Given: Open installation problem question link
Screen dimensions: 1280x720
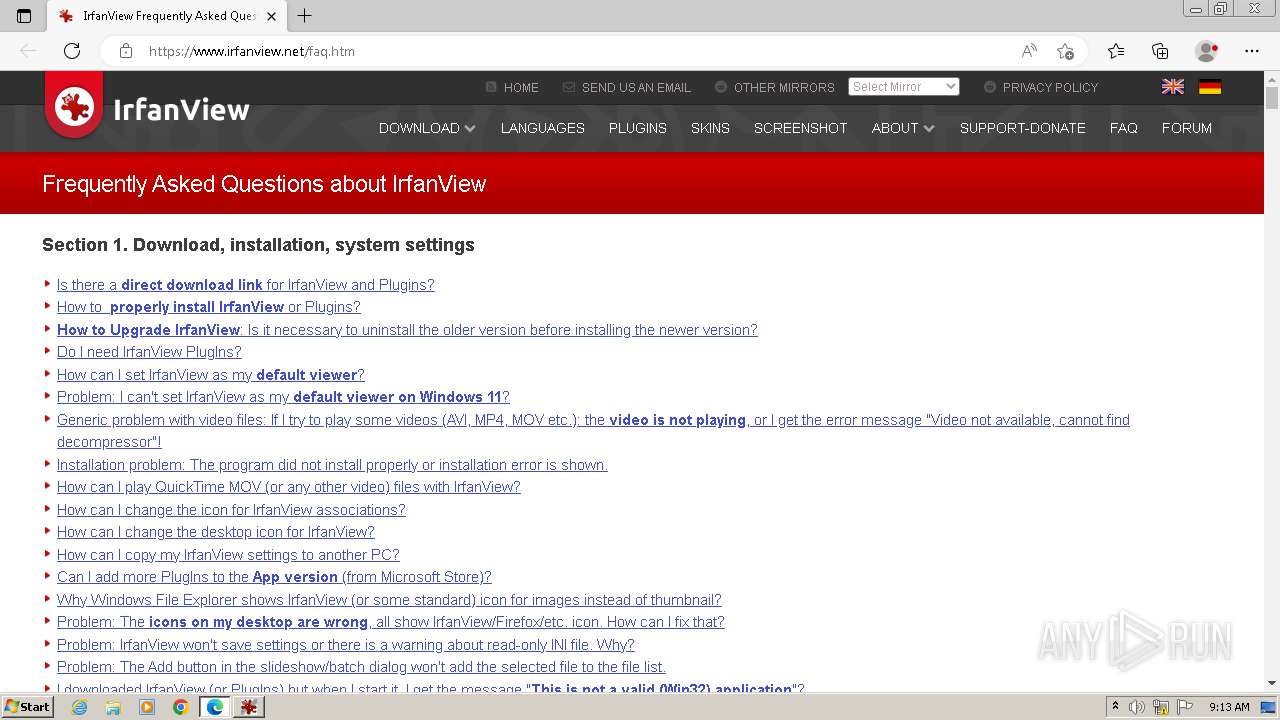Looking at the screenshot, I should point(332,465).
